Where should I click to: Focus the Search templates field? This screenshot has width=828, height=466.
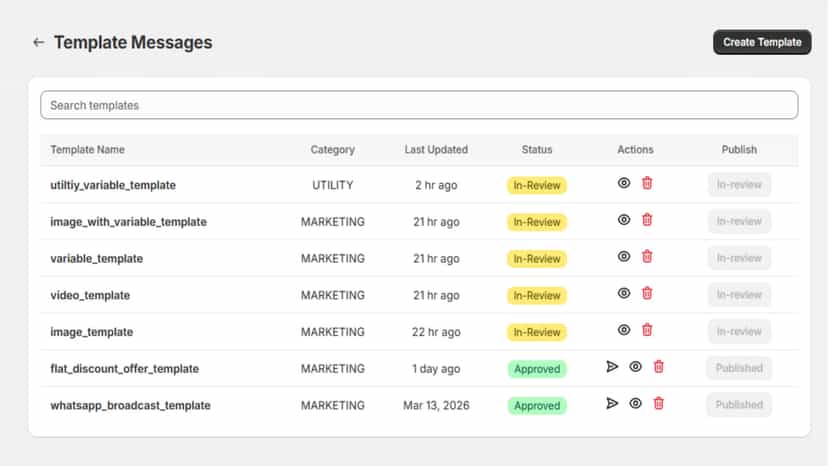419,105
